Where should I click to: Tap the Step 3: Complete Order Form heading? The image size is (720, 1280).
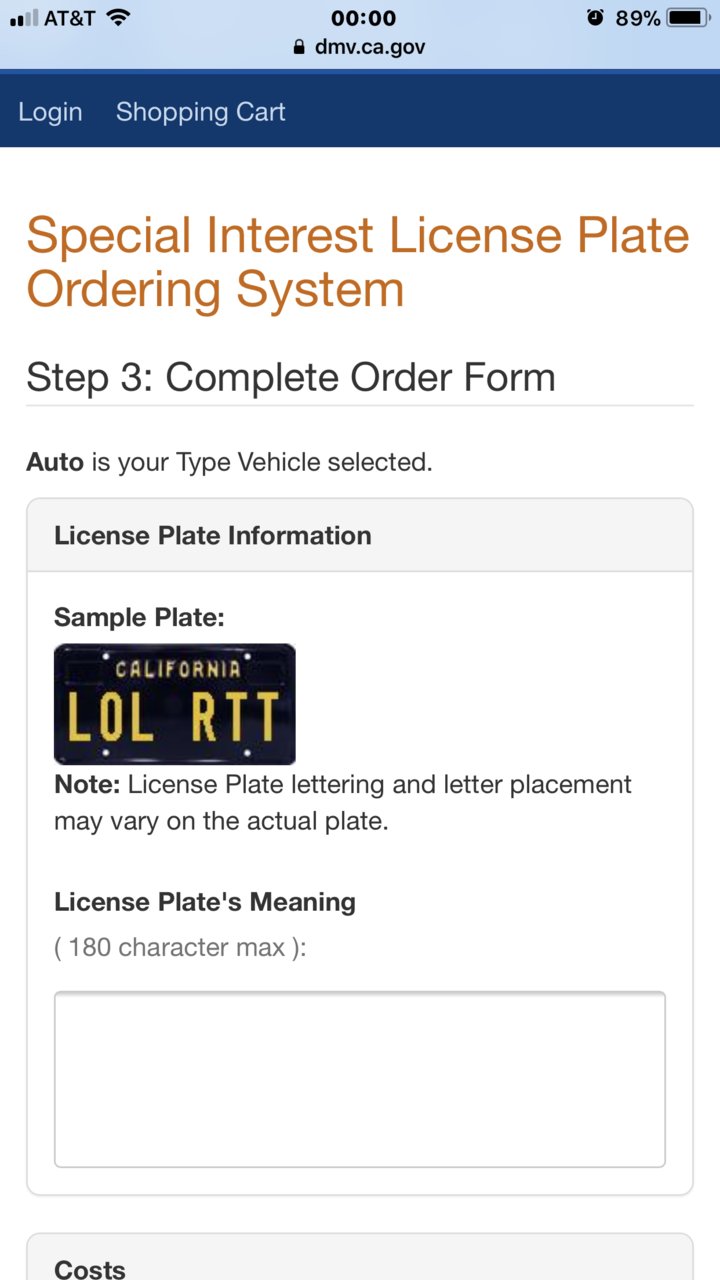coord(291,378)
